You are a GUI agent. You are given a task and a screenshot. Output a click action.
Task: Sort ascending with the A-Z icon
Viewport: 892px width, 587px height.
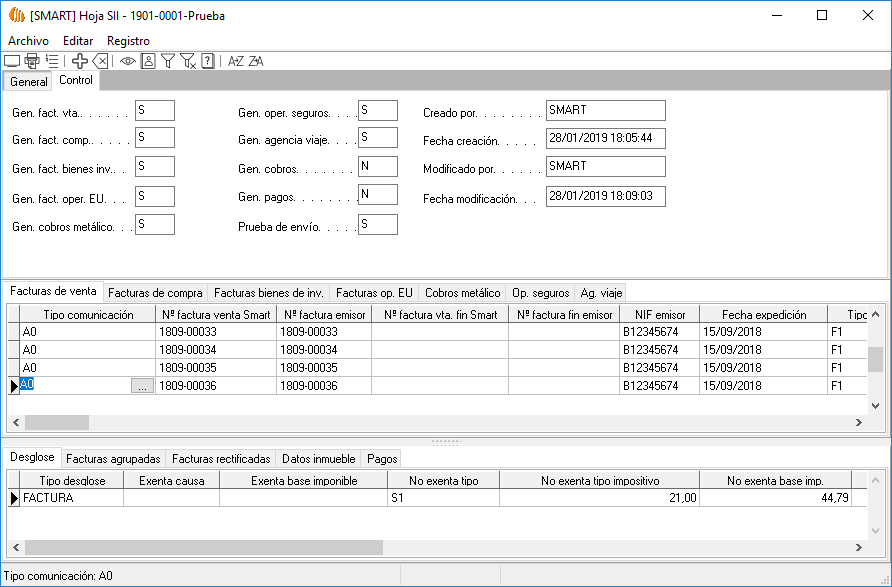236,61
